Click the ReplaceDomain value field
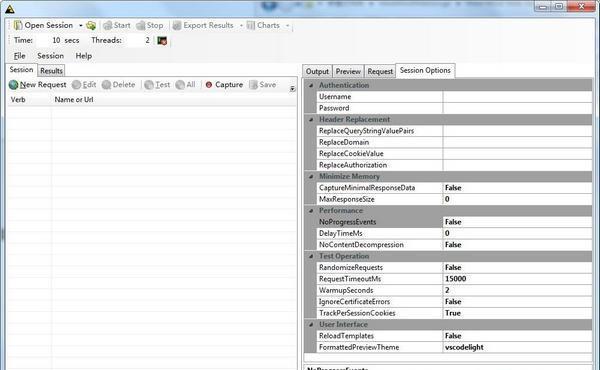The image size is (600, 370). [x=517, y=142]
